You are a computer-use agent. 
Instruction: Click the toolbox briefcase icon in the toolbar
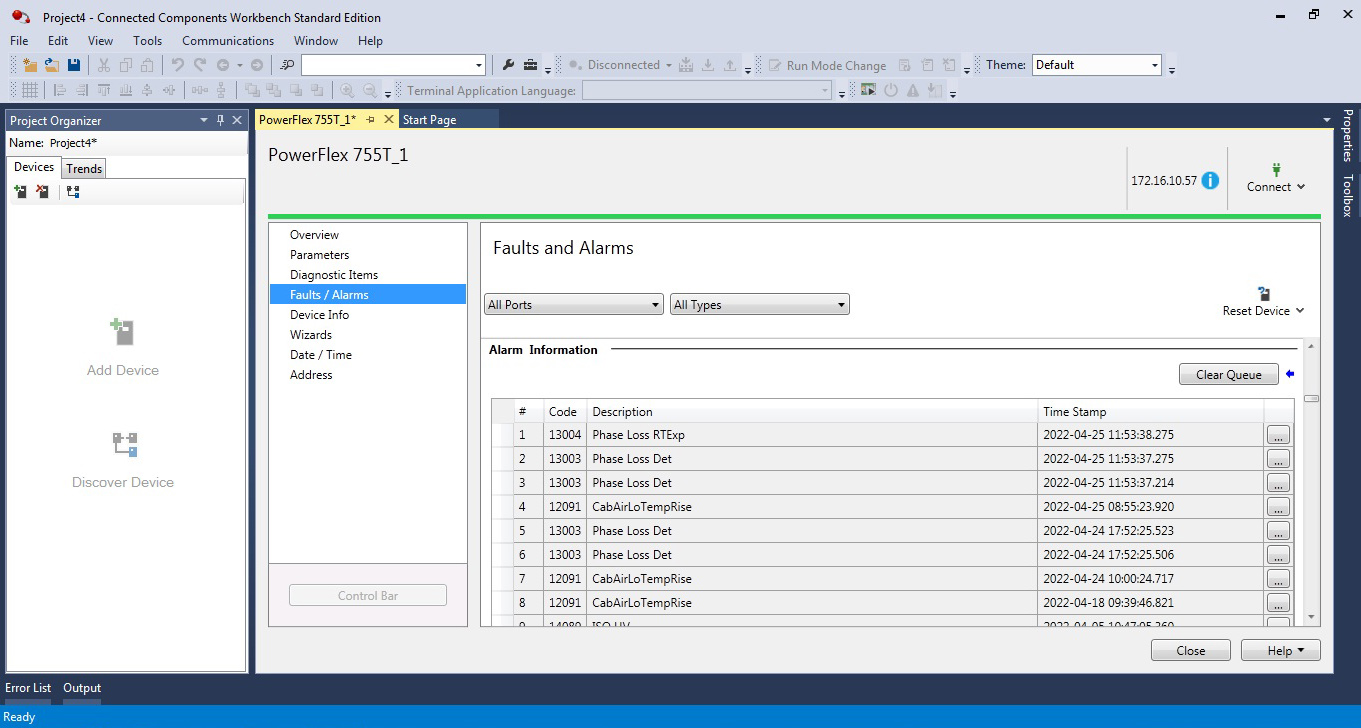point(530,65)
